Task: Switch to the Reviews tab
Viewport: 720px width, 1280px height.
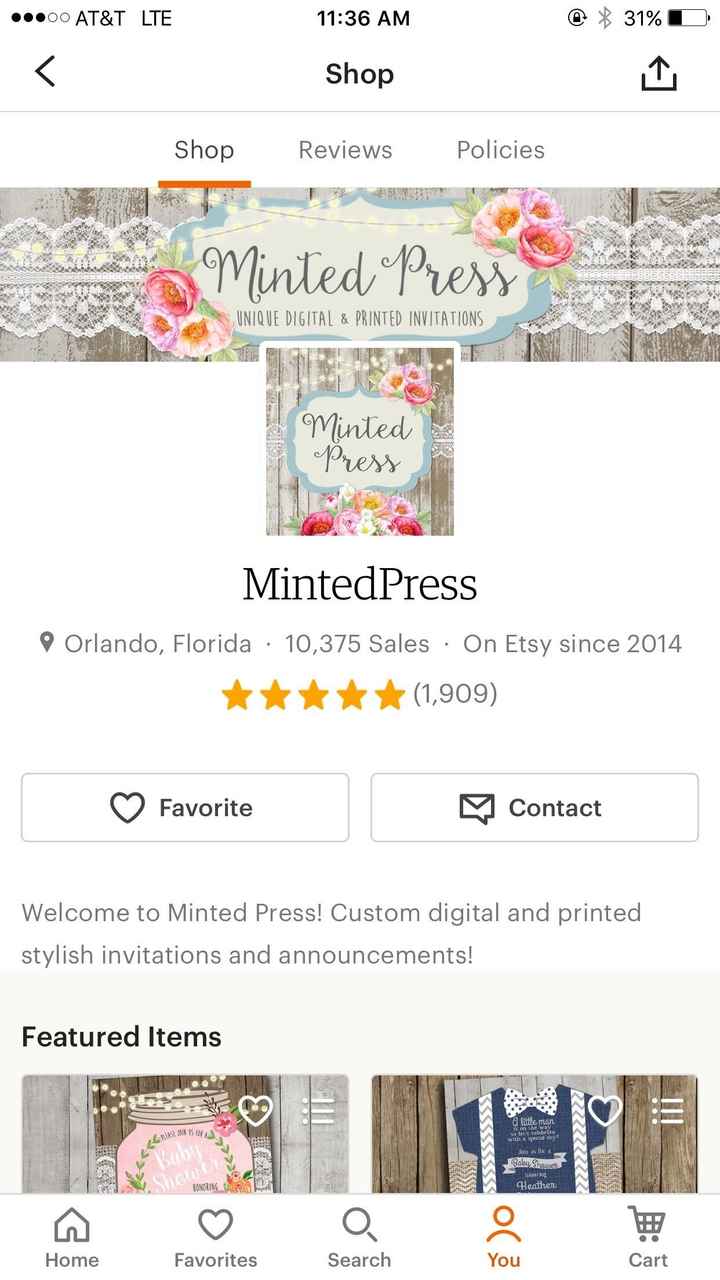Action: [x=344, y=149]
